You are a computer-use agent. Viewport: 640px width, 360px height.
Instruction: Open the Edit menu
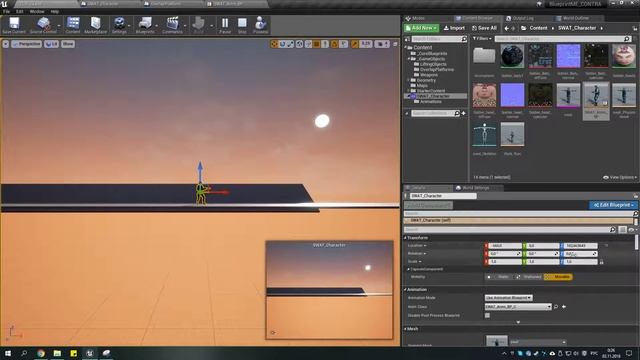pyautogui.click(x=20, y=11)
